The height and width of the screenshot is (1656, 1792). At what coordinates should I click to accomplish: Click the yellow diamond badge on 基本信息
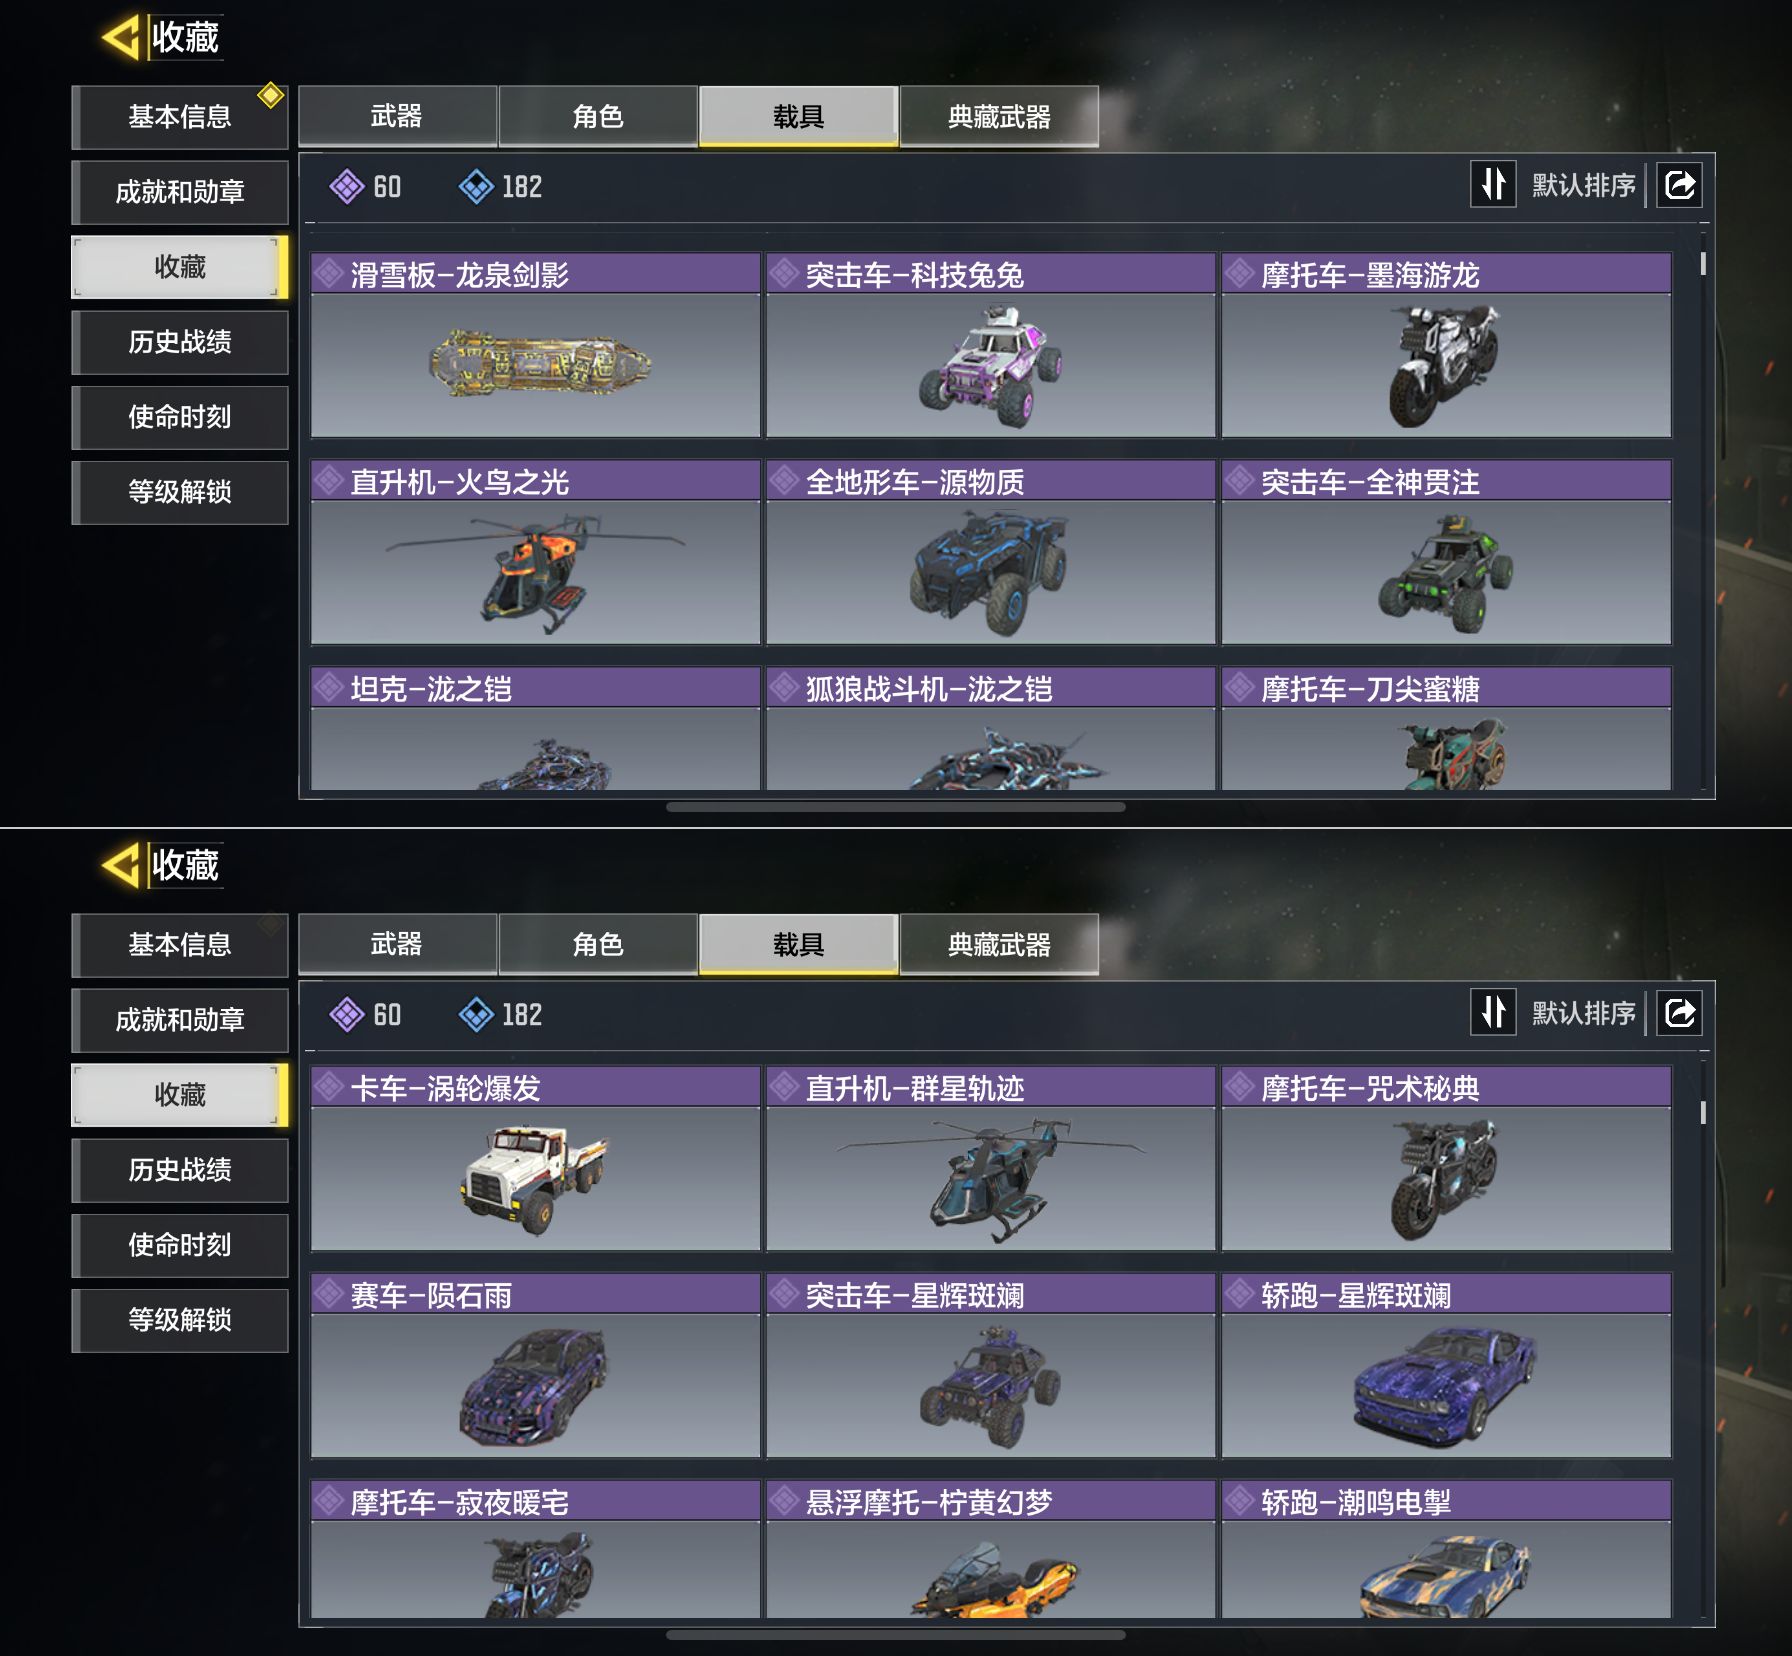pos(270,95)
